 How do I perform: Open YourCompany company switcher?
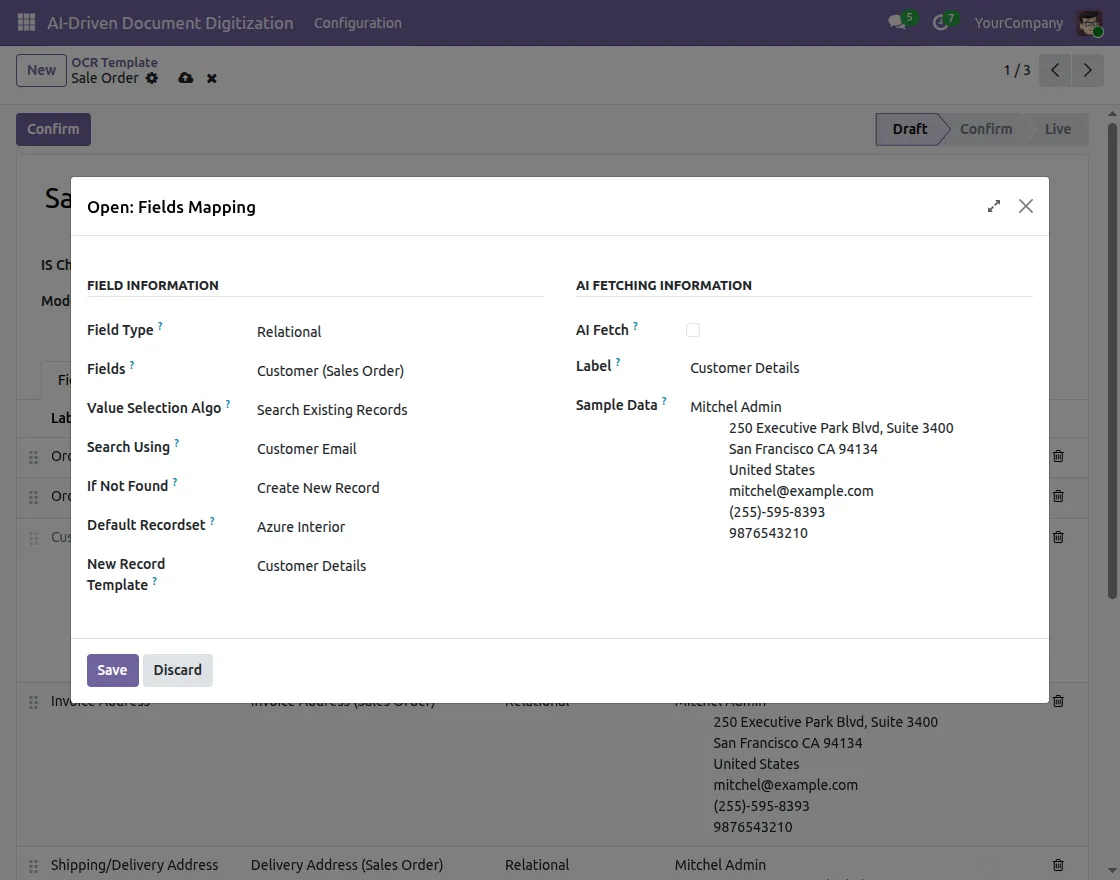click(x=1019, y=23)
